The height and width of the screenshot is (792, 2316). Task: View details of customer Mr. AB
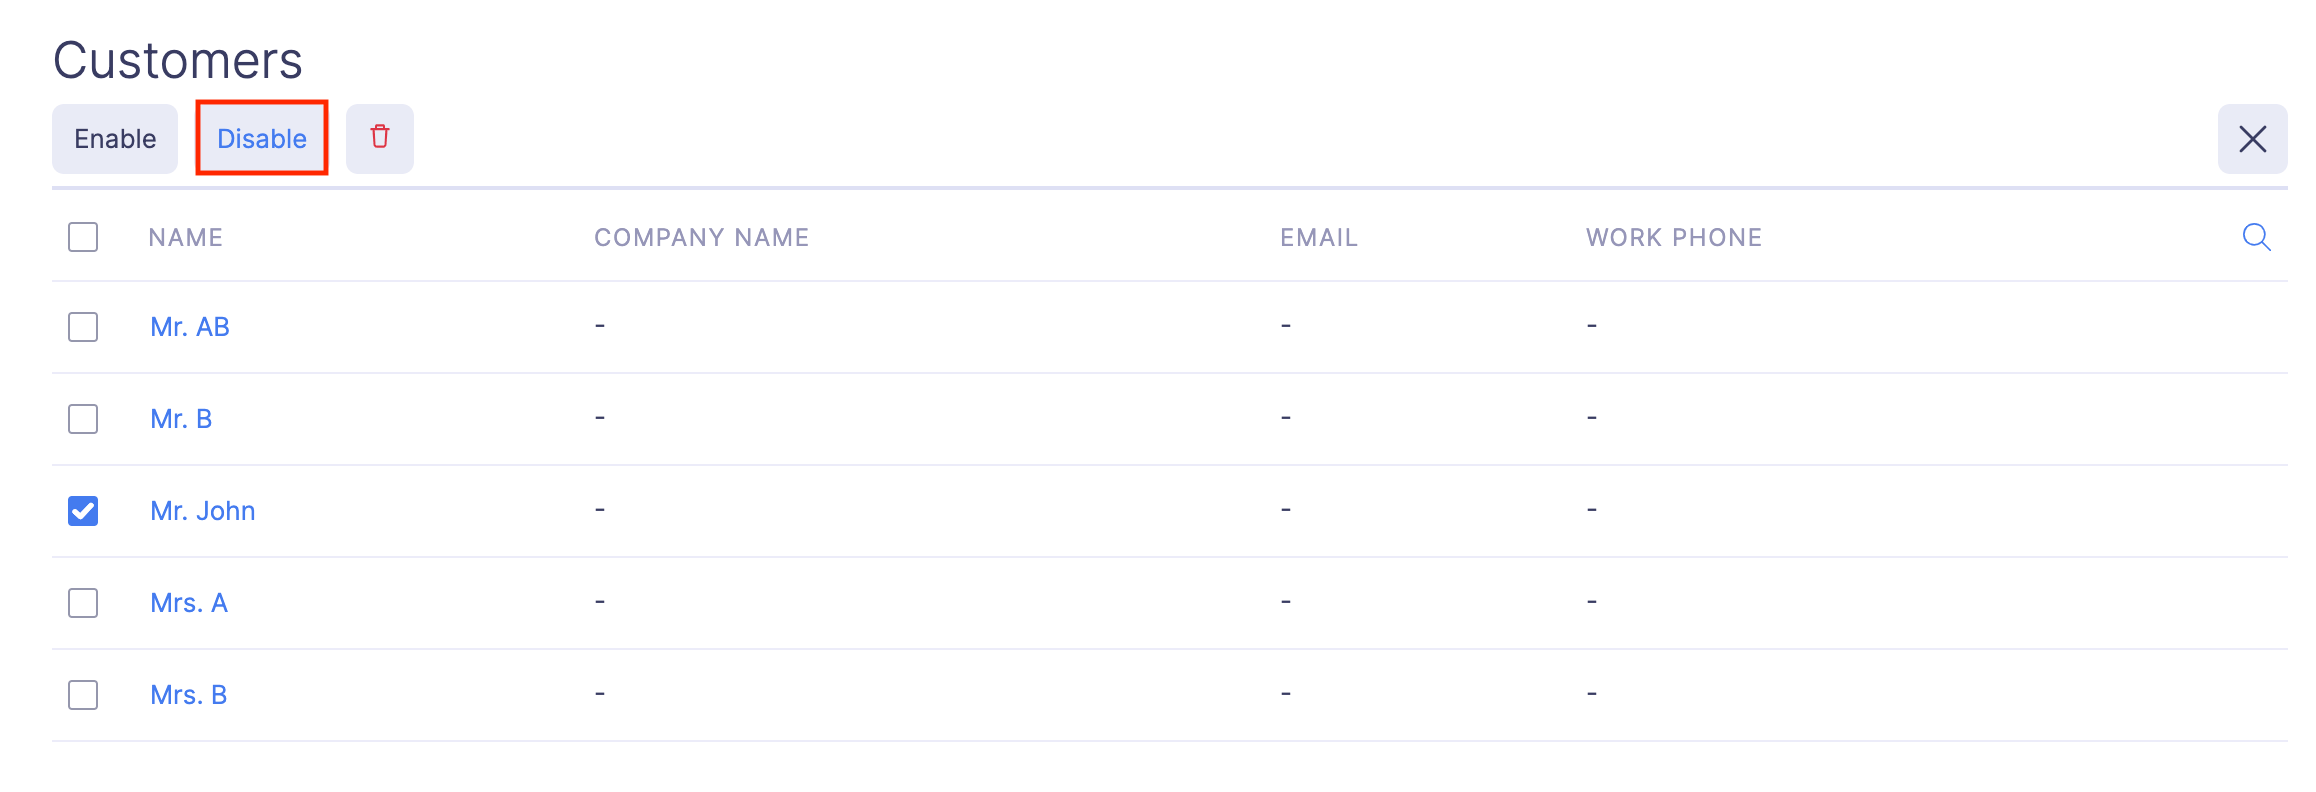tap(190, 327)
